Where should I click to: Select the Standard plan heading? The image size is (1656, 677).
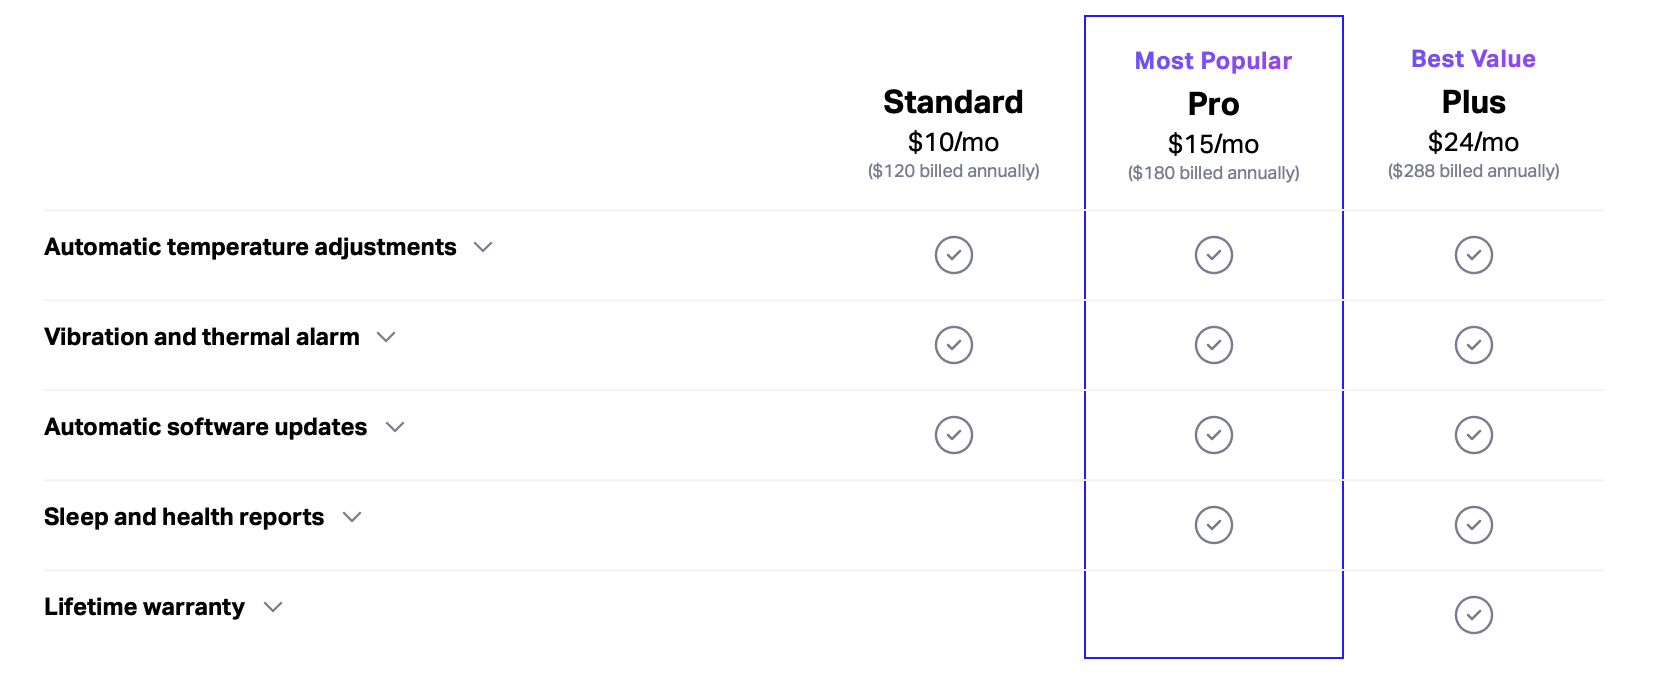[x=953, y=102]
